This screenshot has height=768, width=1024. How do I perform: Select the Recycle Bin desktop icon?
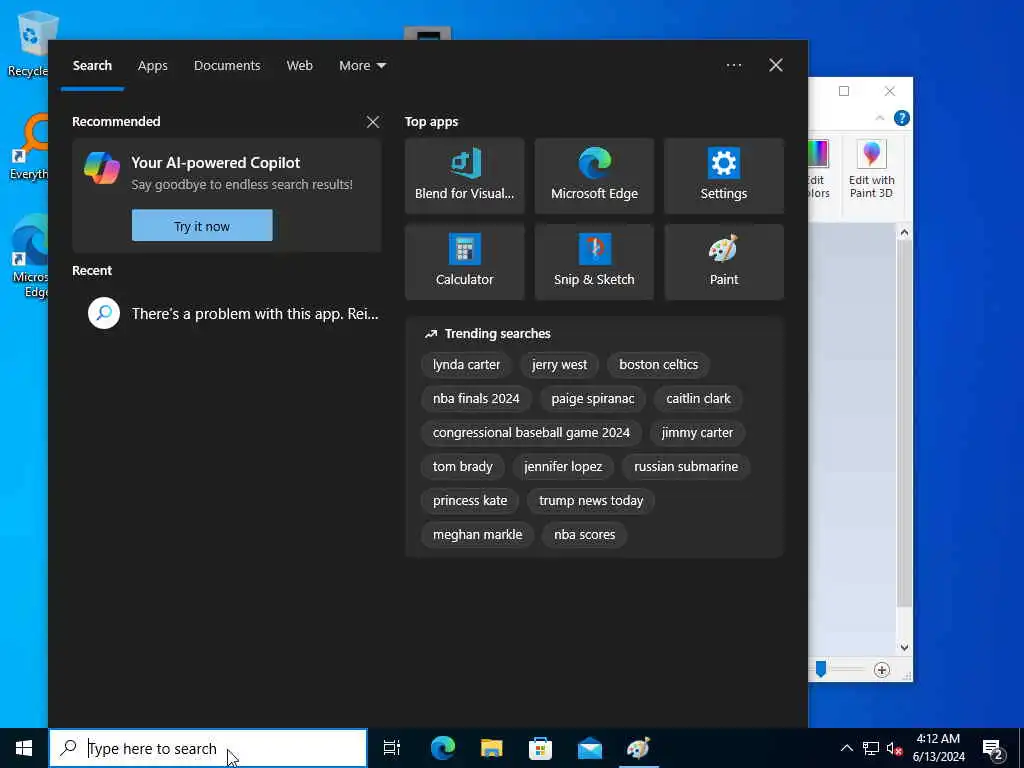tap(27, 44)
